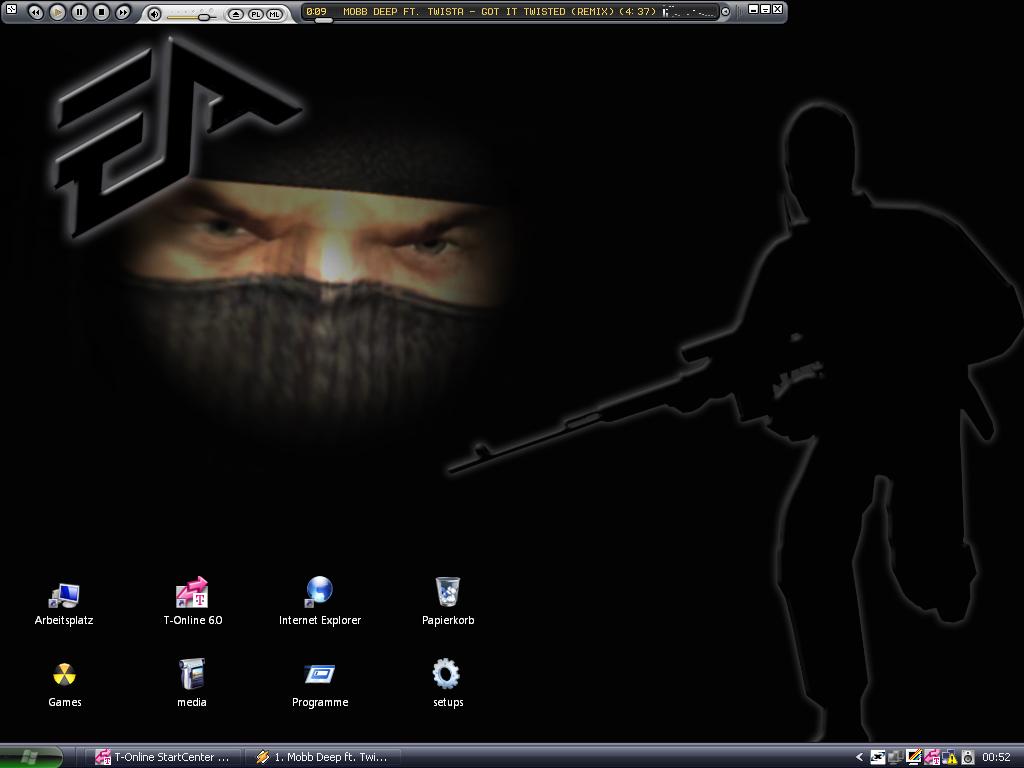
Task: Pause the Winamp playback
Action: [79, 12]
